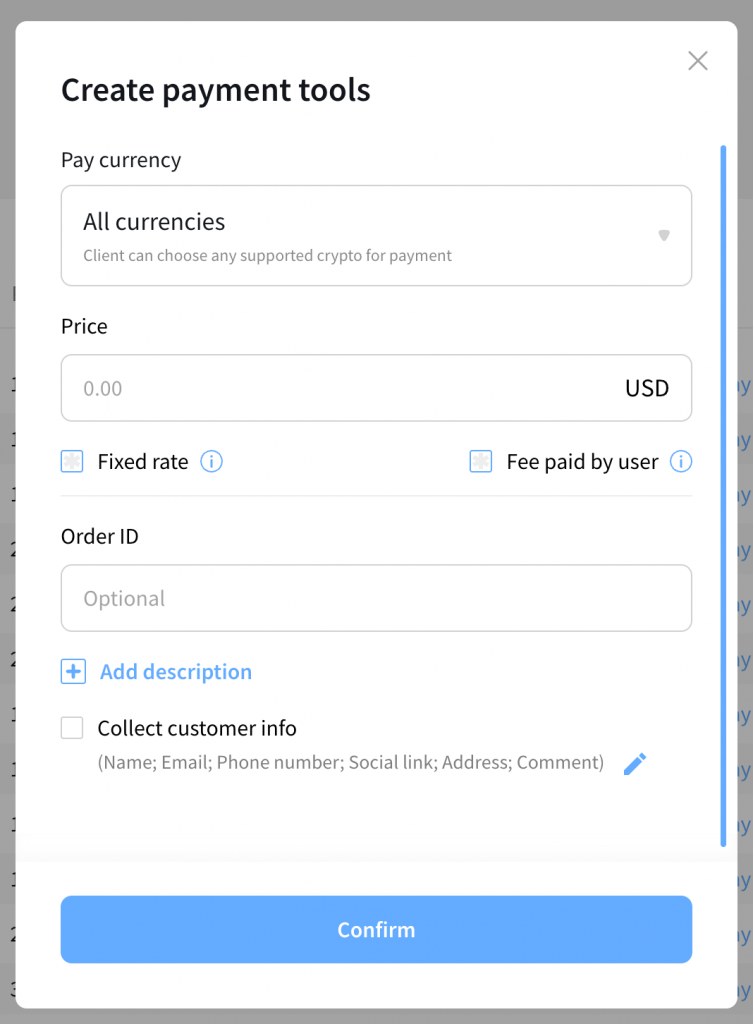Click the Fee paid by user label
This screenshot has width=753, height=1024.
point(582,461)
